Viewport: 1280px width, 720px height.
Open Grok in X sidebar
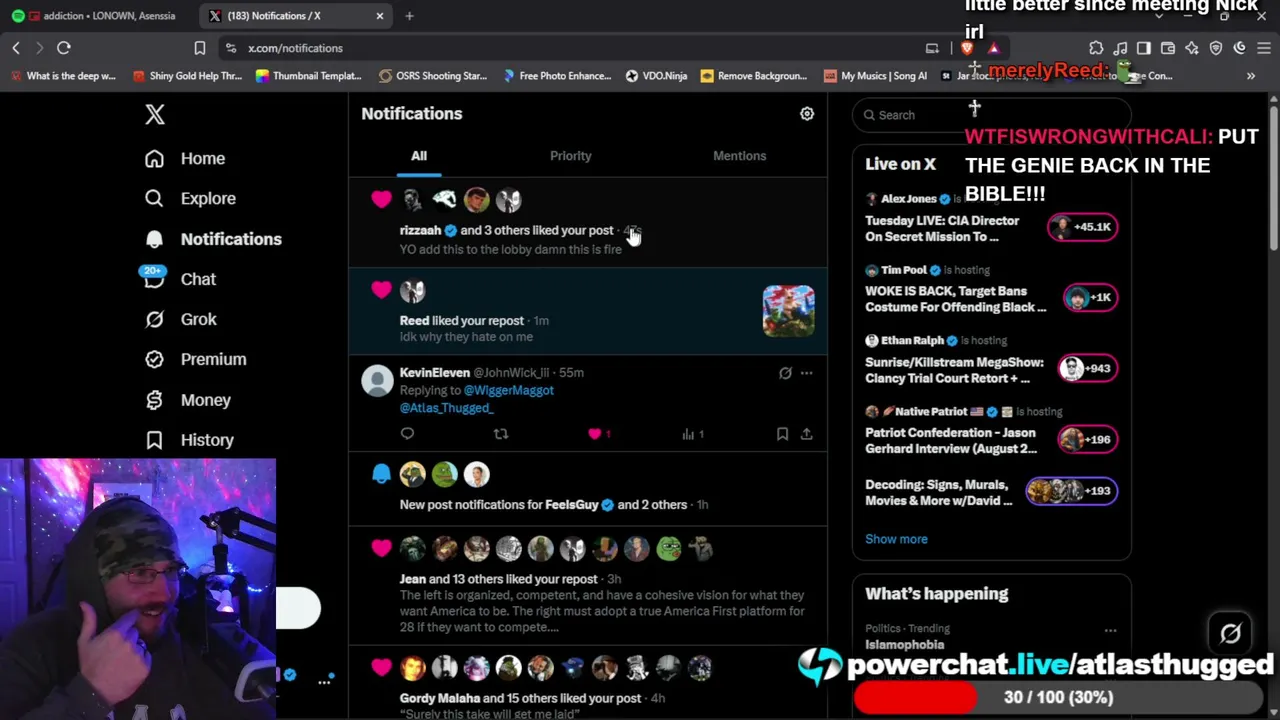[180, 319]
